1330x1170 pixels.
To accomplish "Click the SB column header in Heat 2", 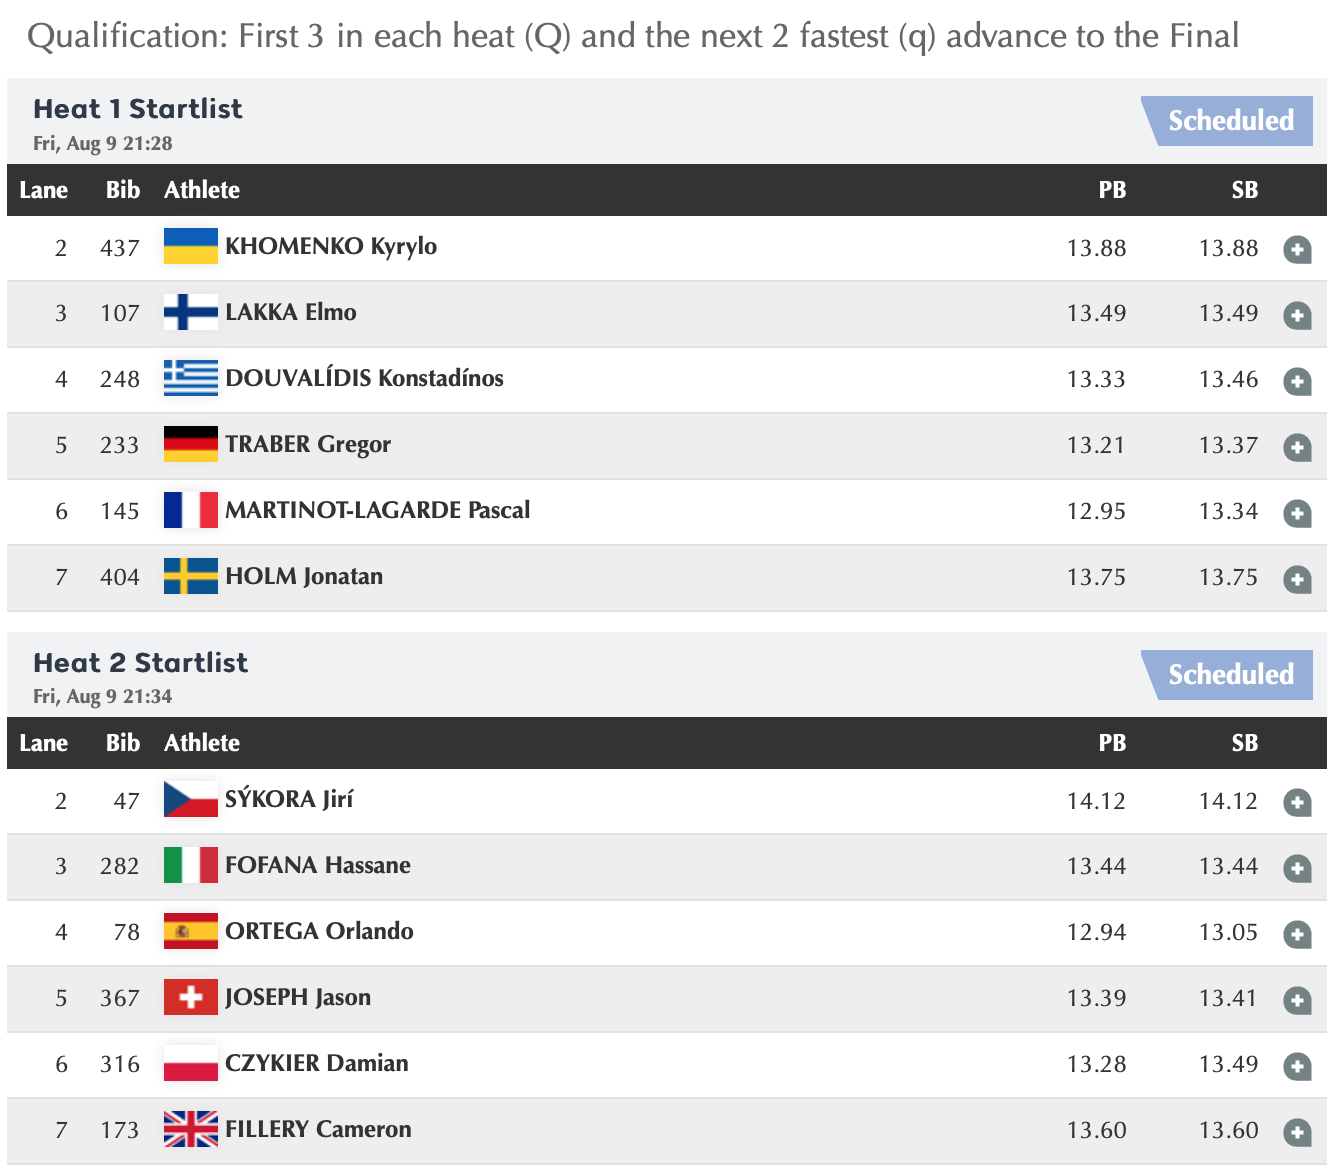I will pyautogui.click(x=1244, y=743).
